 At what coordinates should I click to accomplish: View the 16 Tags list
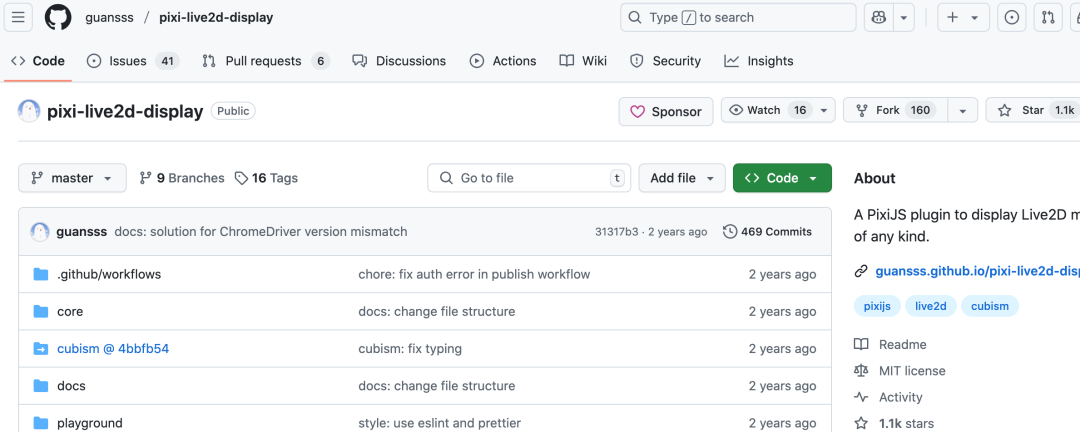pyautogui.click(x=267, y=178)
